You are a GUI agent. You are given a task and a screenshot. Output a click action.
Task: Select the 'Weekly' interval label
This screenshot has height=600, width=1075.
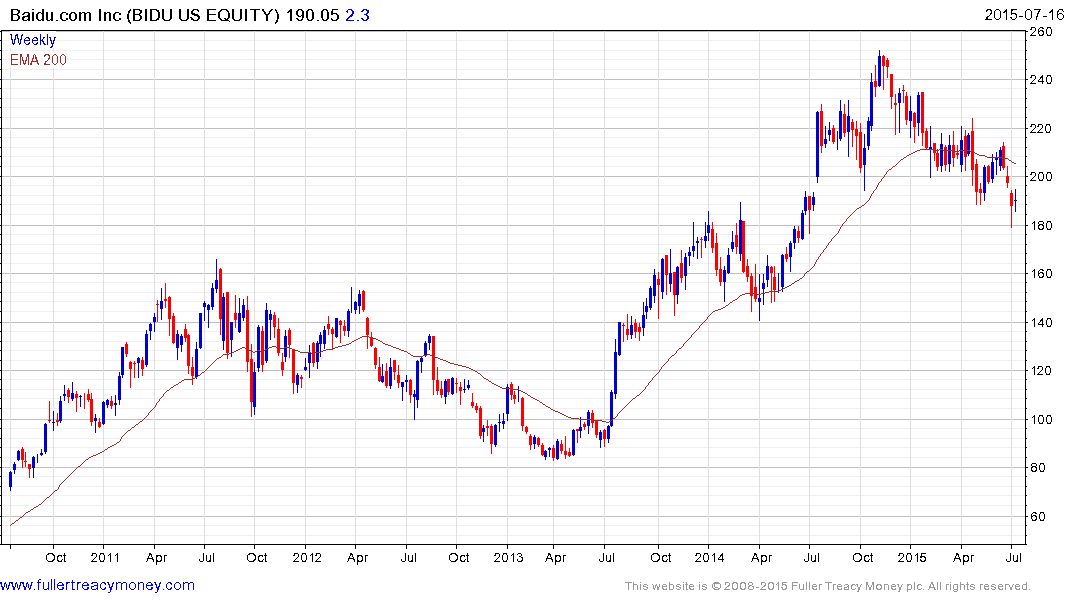[33, 40]
